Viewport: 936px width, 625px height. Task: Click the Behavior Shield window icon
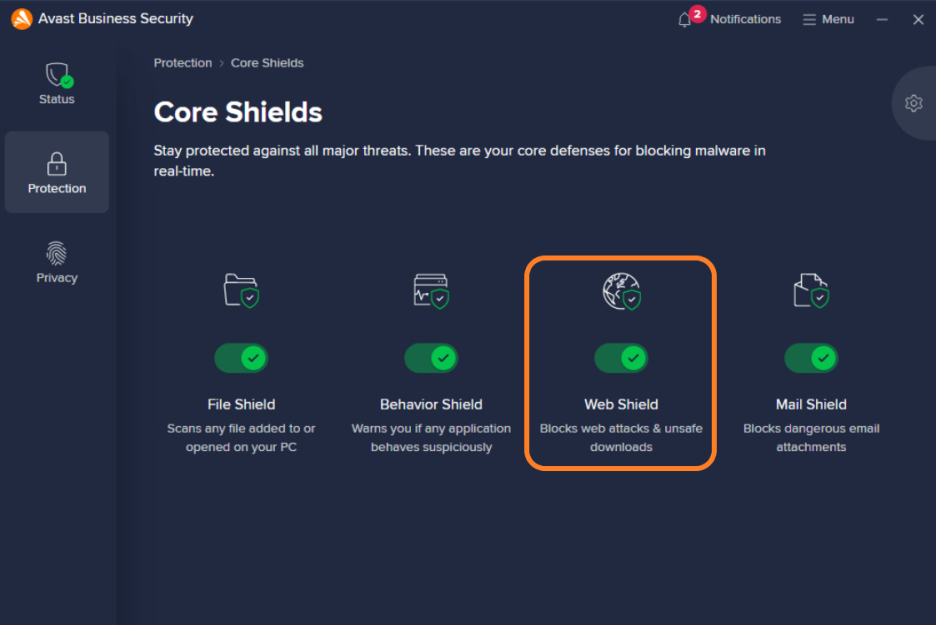(x=431, y=291)
